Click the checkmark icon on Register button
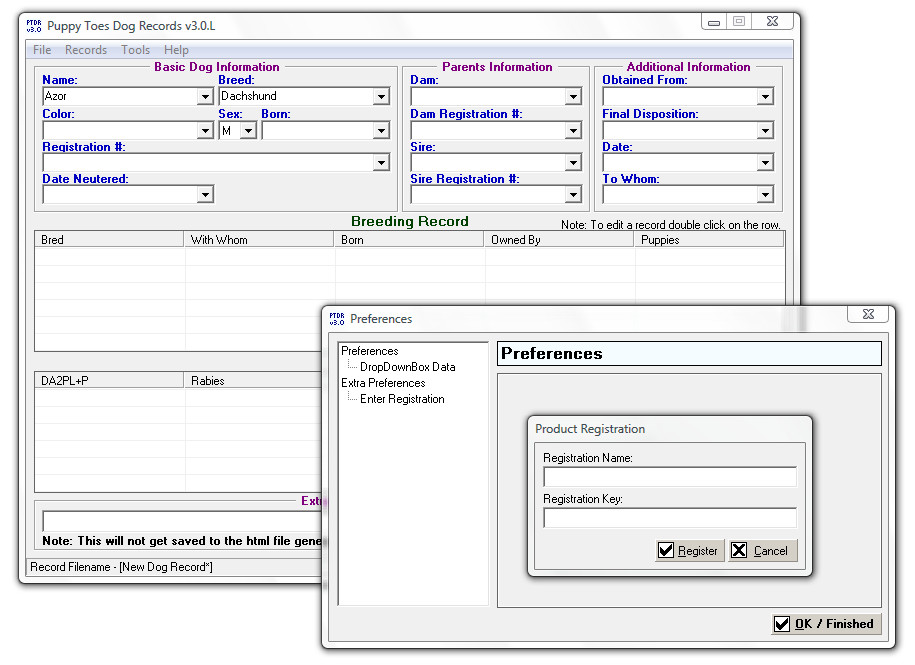Image resolution: width=915 pixels, height=665 pixels. click(x=666, y=551)
